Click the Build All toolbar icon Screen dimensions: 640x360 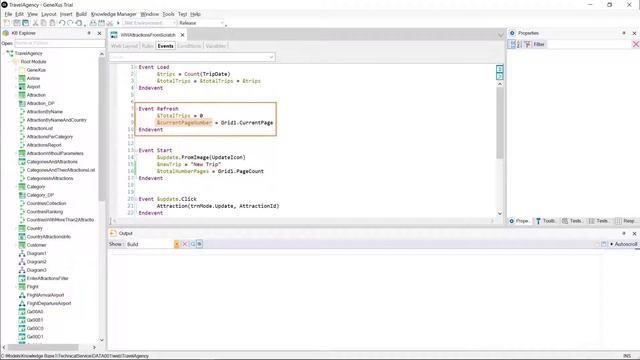tap(93, 23)
